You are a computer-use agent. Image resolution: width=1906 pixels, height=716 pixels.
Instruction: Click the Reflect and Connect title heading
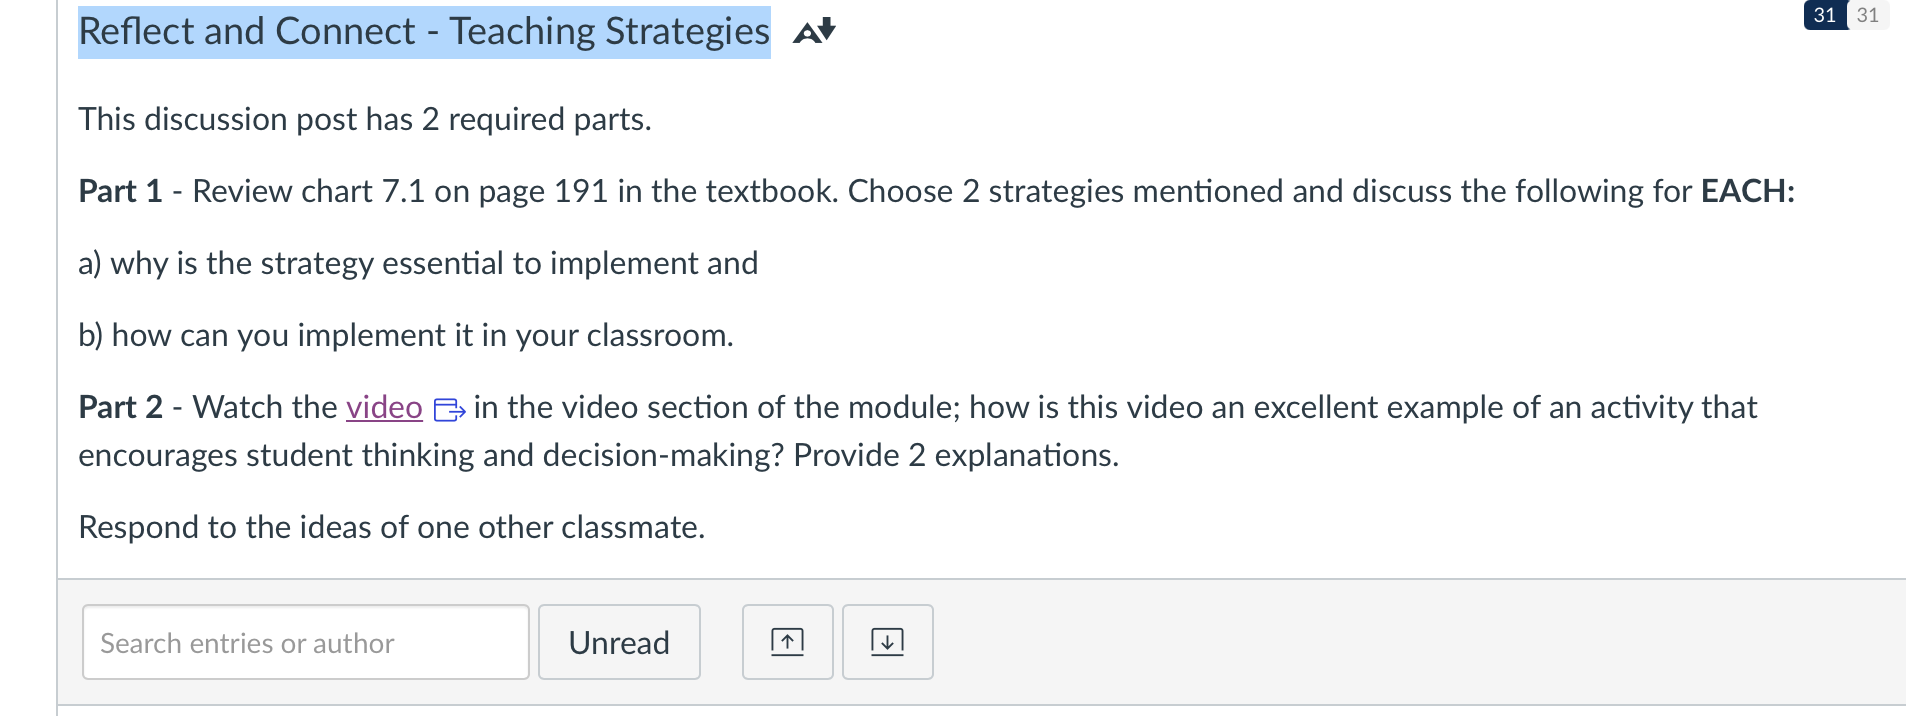pos(424,32)
